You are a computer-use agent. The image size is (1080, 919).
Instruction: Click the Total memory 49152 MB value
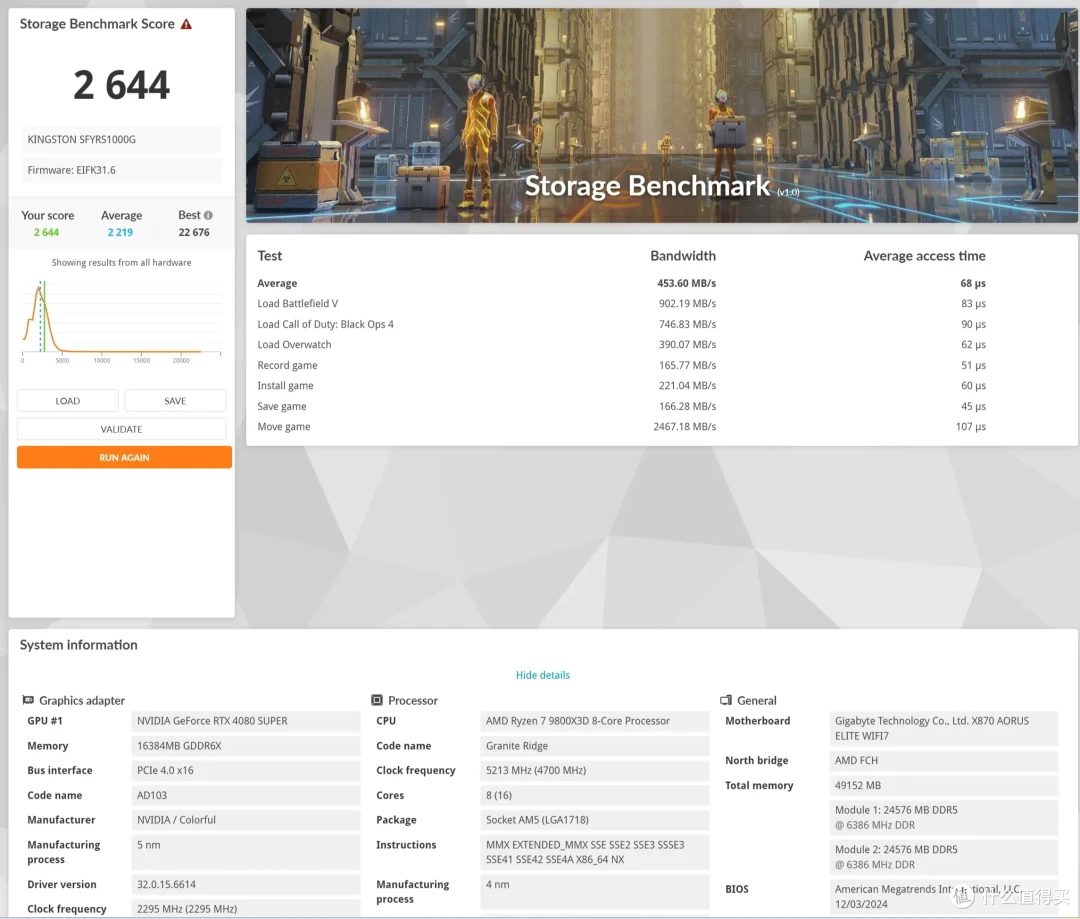944,785
